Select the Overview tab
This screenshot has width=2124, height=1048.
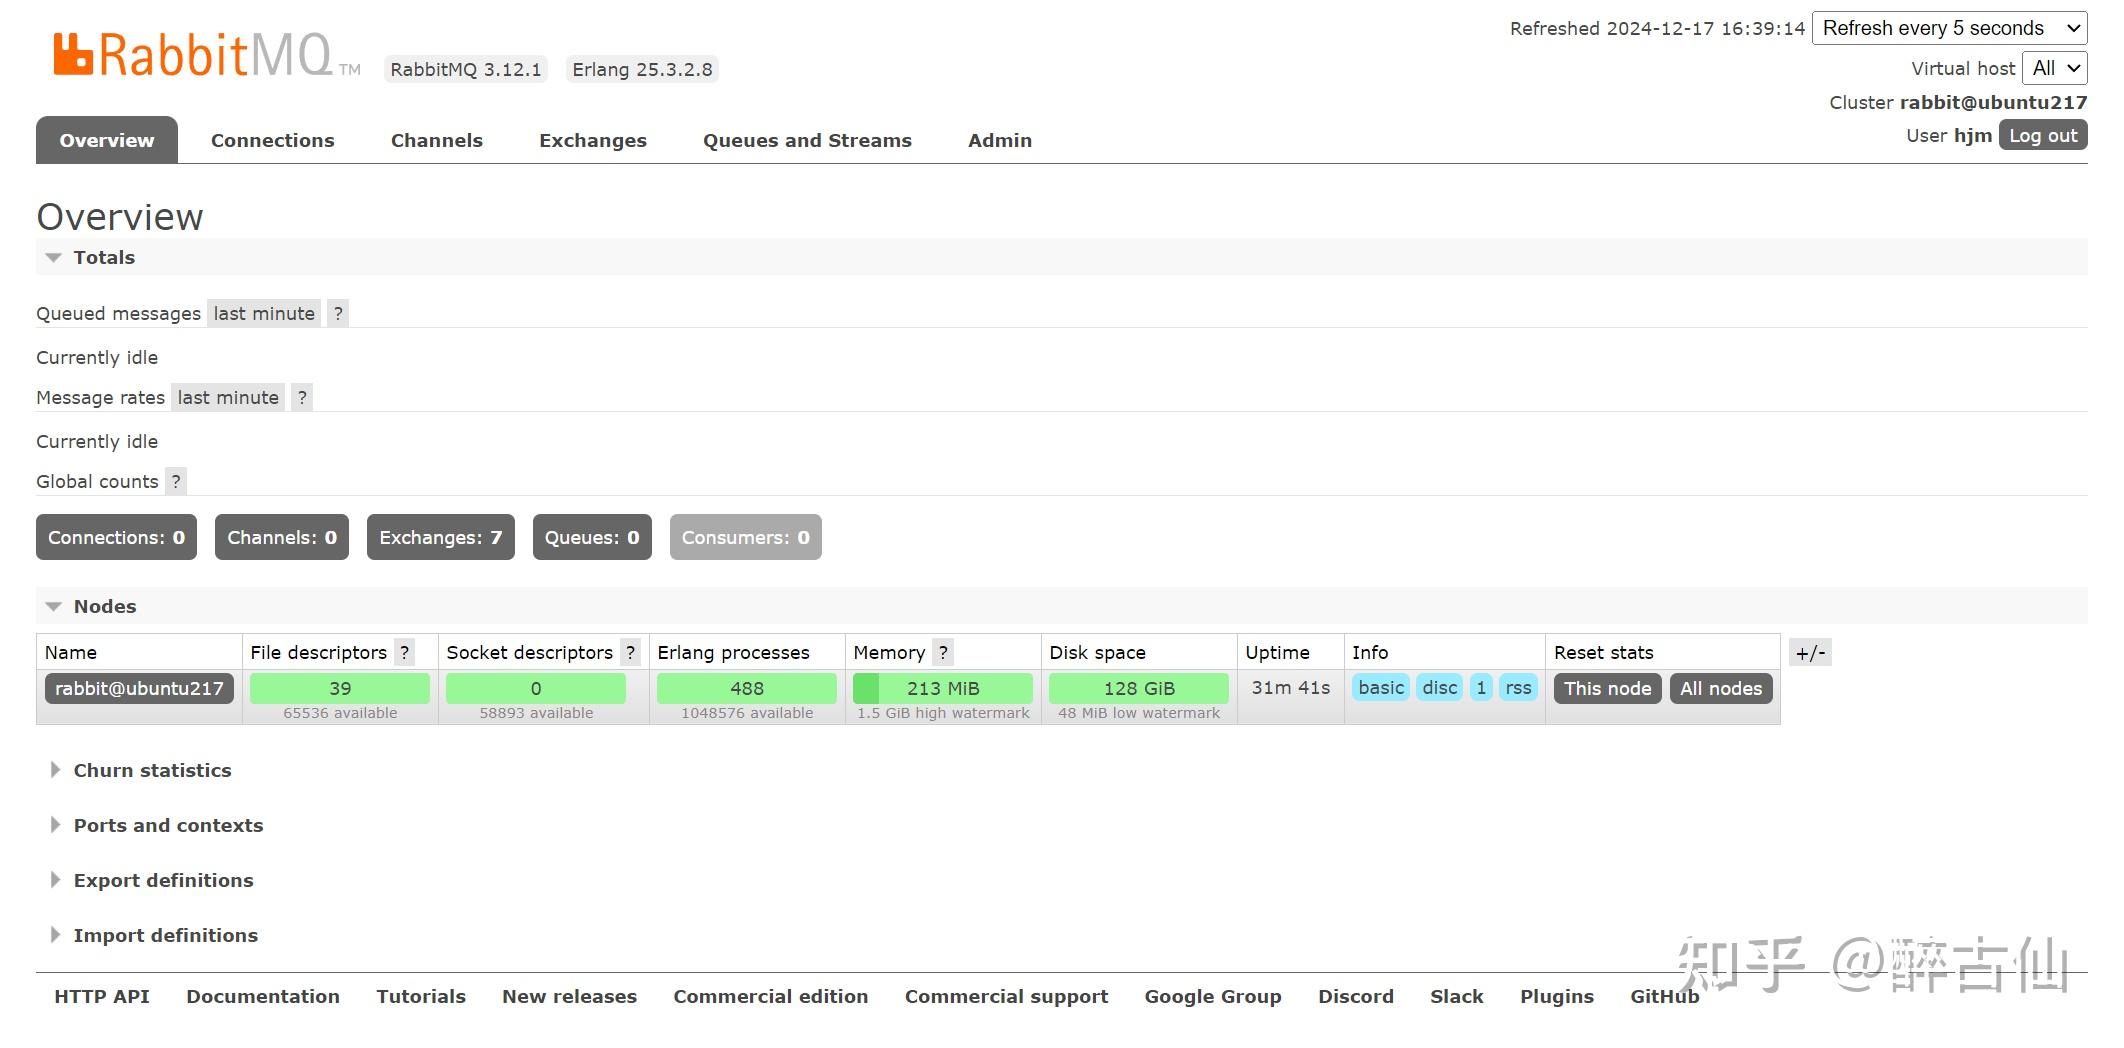[107, 140]
